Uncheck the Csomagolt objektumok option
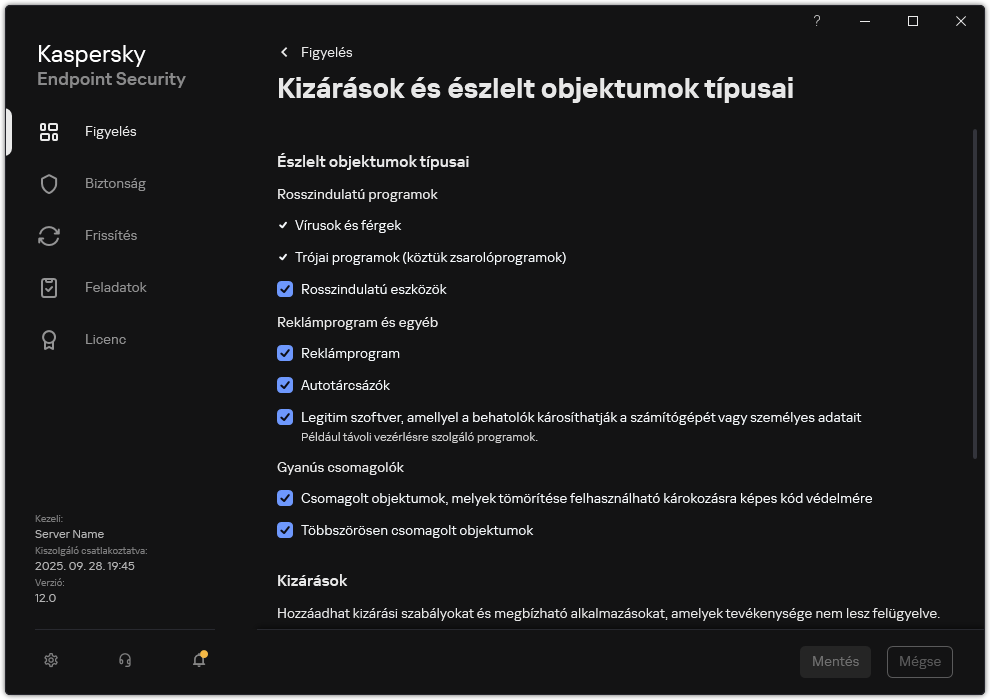This screenshot has width=990, height=700. 285,498
